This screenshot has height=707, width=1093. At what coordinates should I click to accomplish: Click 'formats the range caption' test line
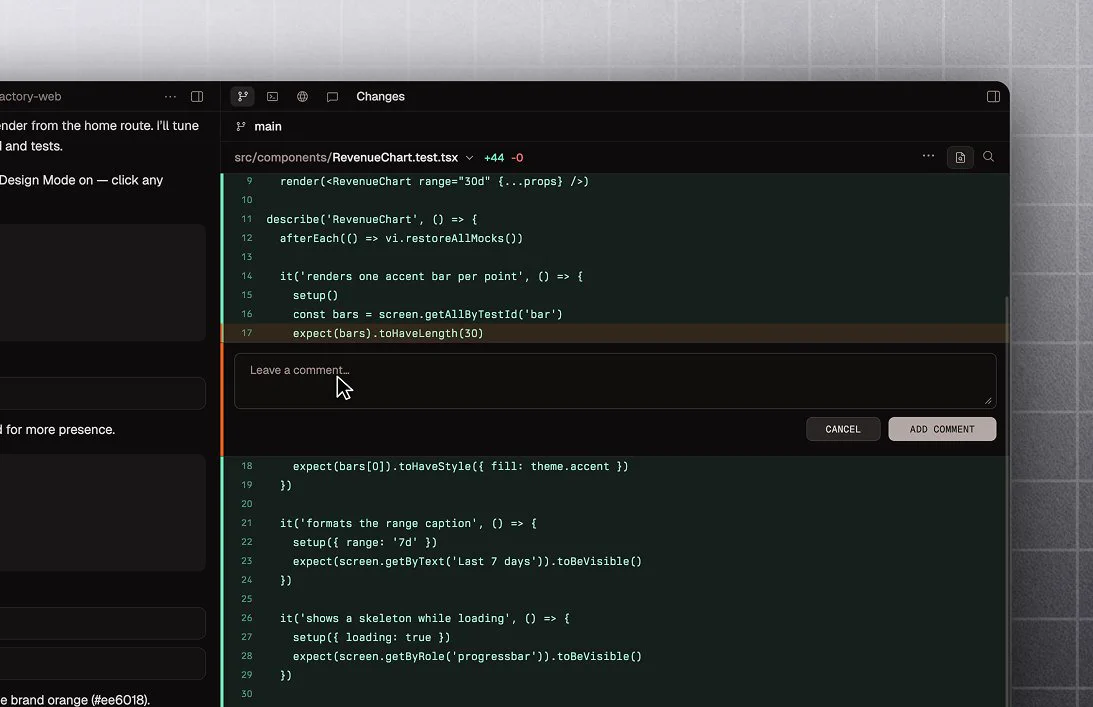(408, 523)
